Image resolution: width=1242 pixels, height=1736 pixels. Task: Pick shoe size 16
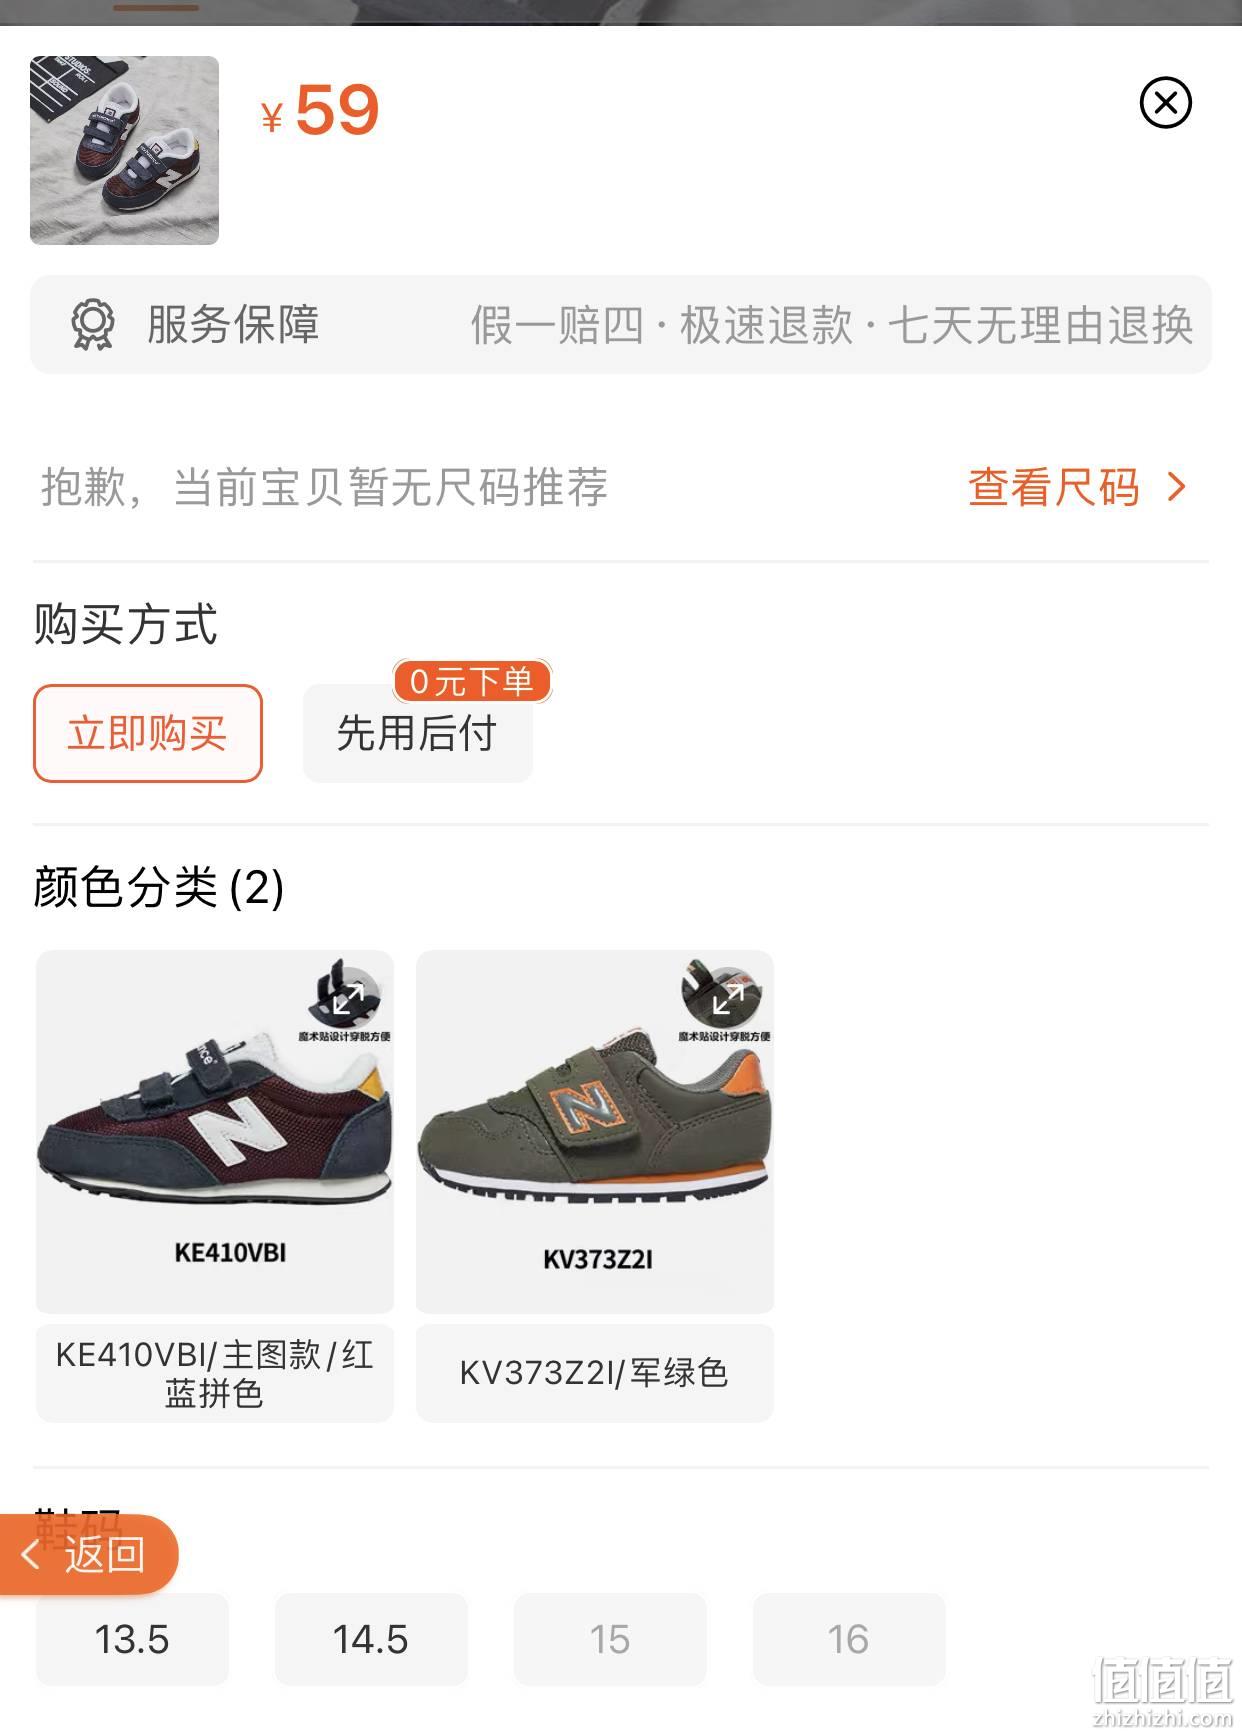[849, 1639]
